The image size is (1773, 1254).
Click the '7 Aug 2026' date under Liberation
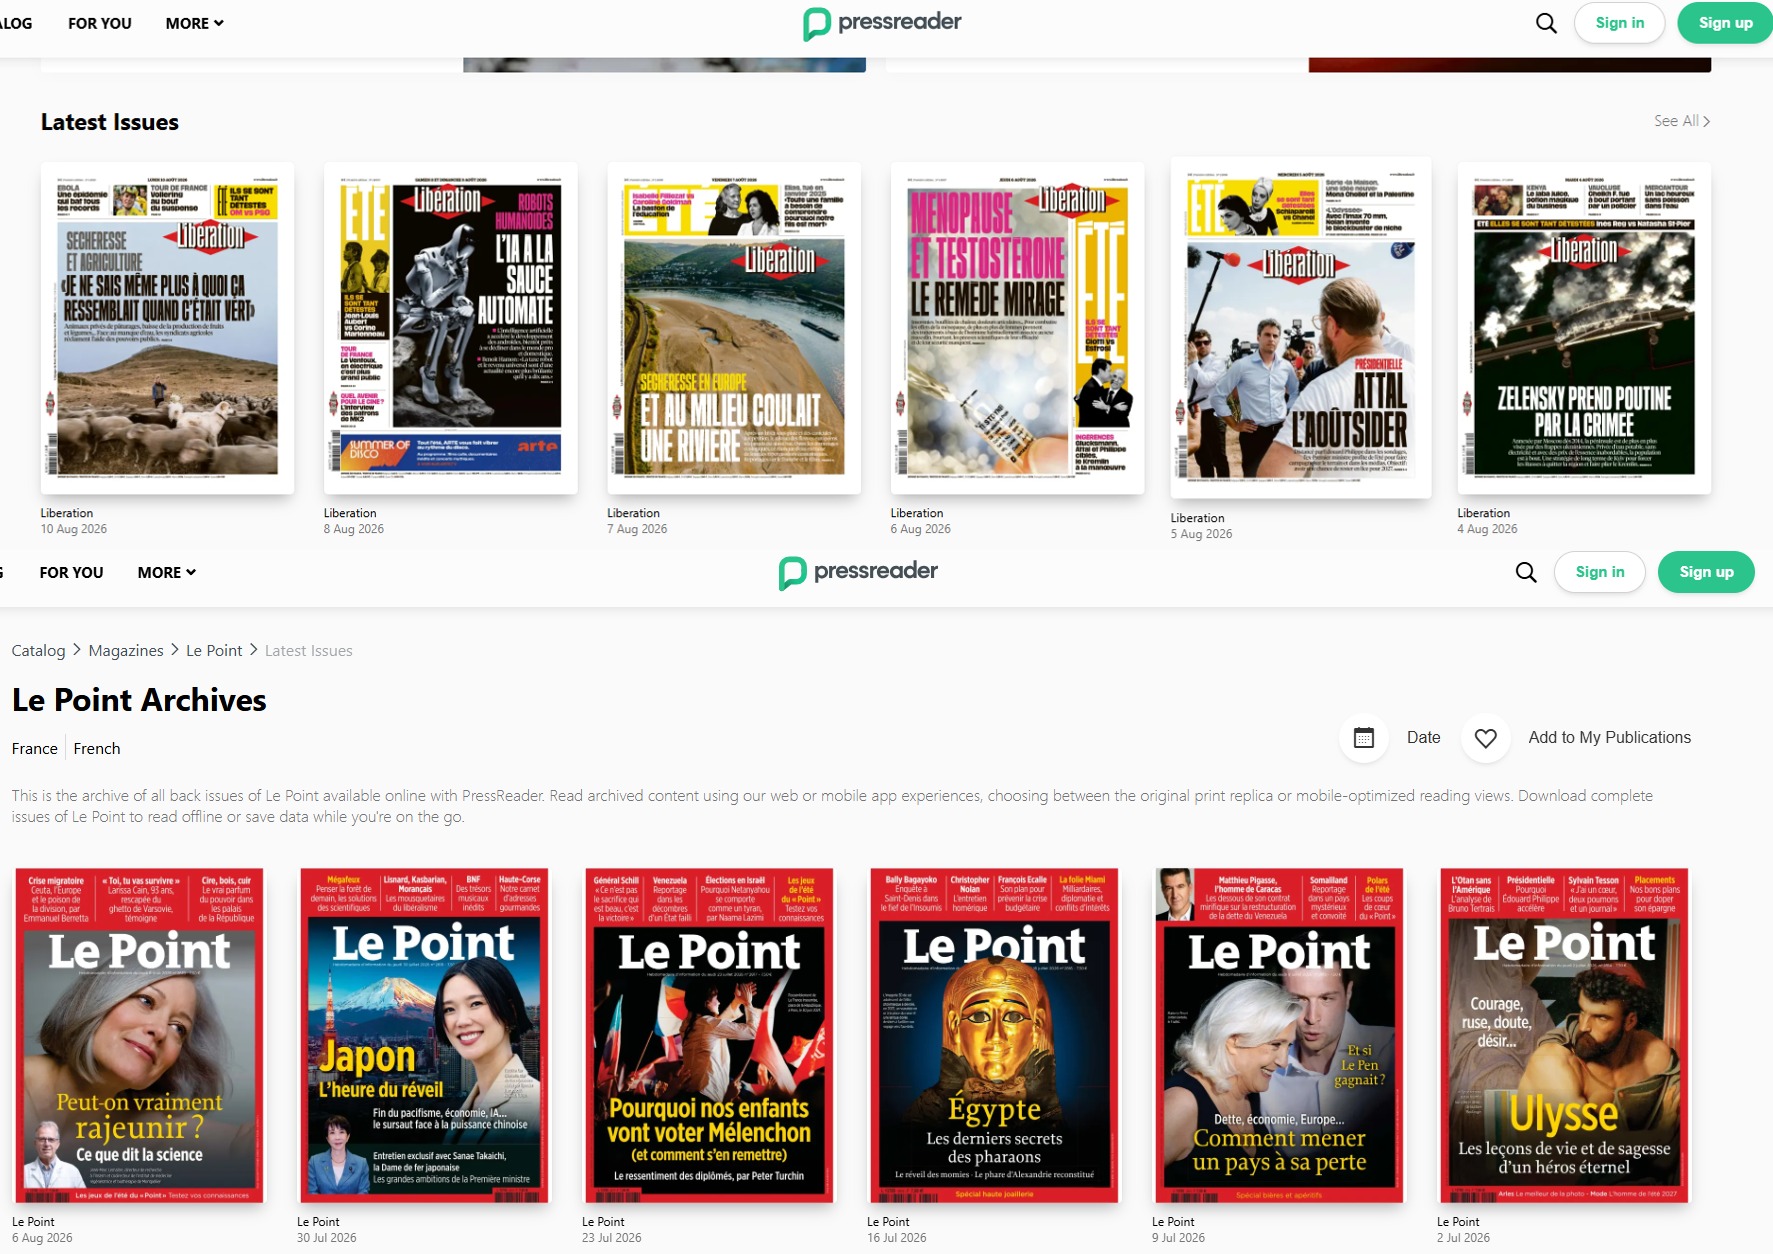click(637, 529)
